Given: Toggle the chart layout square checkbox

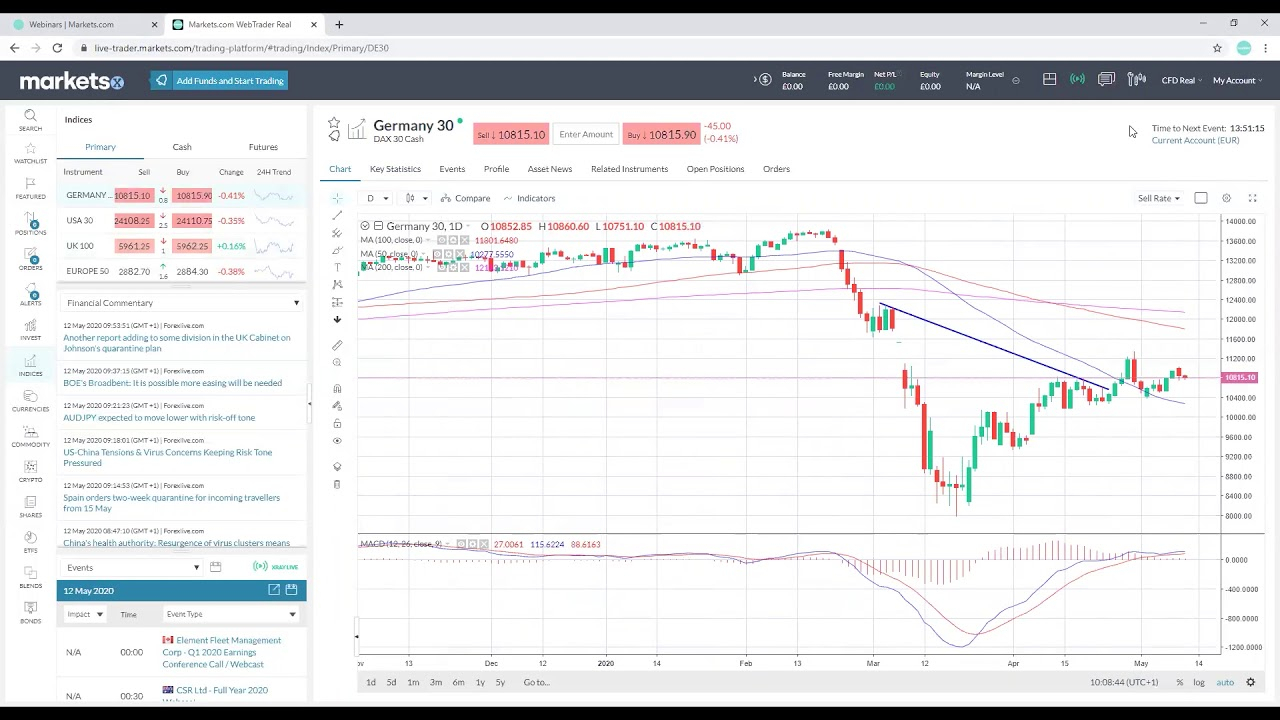Looking at the screenshot, I should 1201,198.
